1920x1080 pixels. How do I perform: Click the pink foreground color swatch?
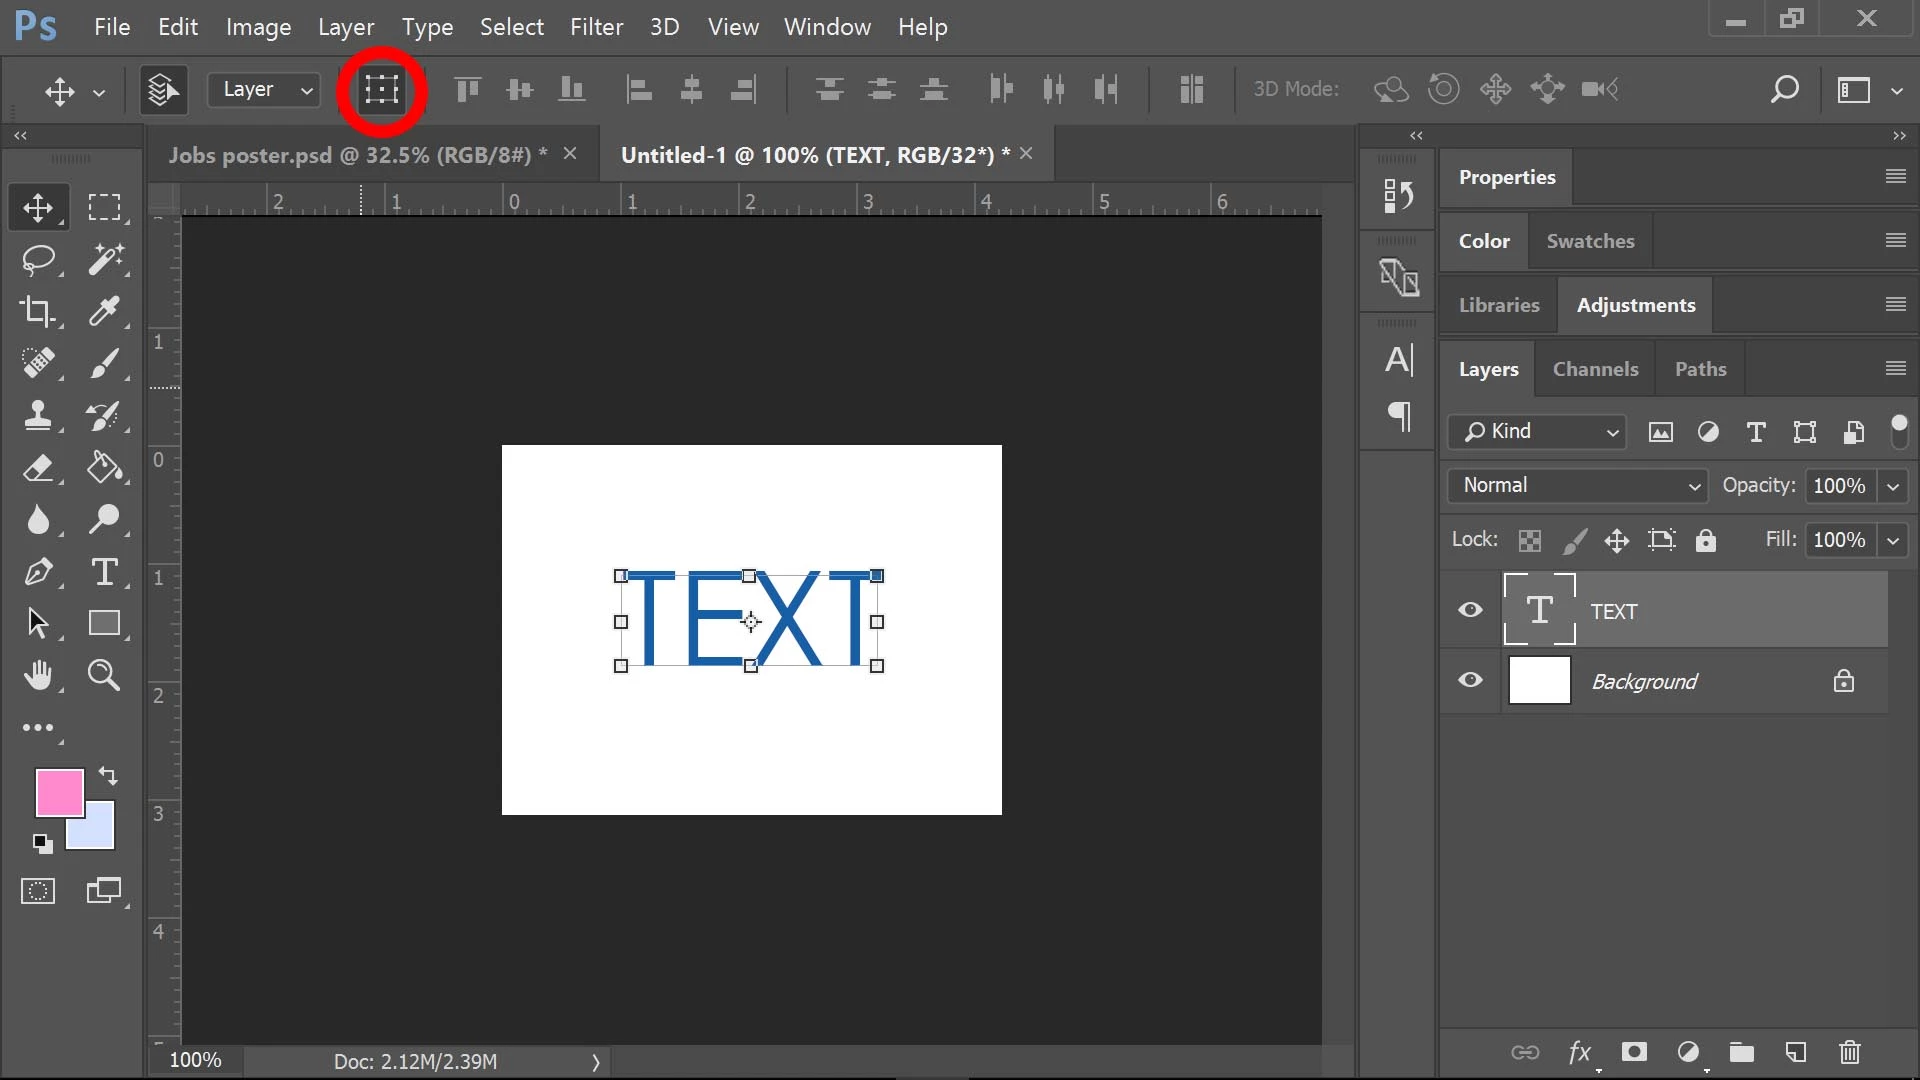click(x=57, y=790)
